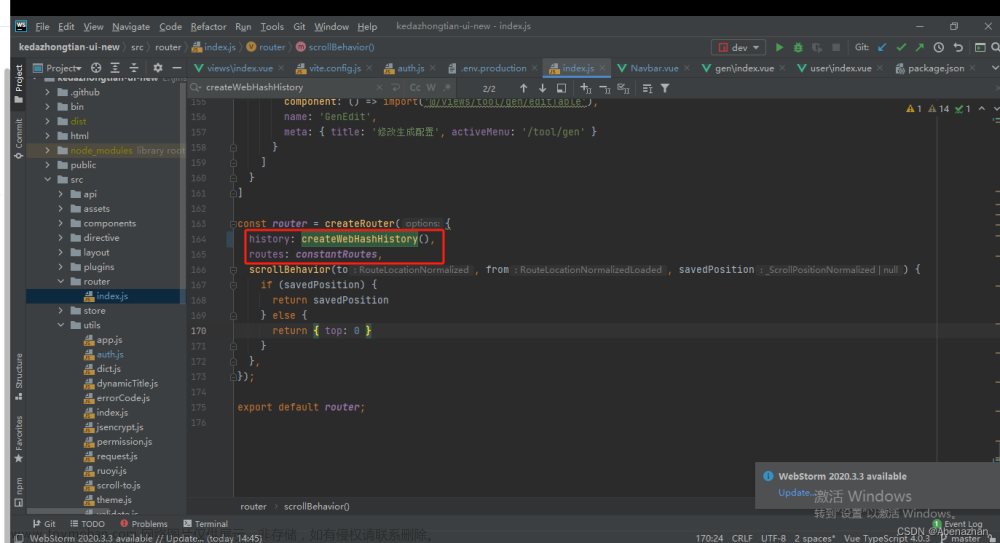This screenshot has height=543, width=1000.
Task: Hide the Project panel with the minus icon
Action: pos(177,68)
